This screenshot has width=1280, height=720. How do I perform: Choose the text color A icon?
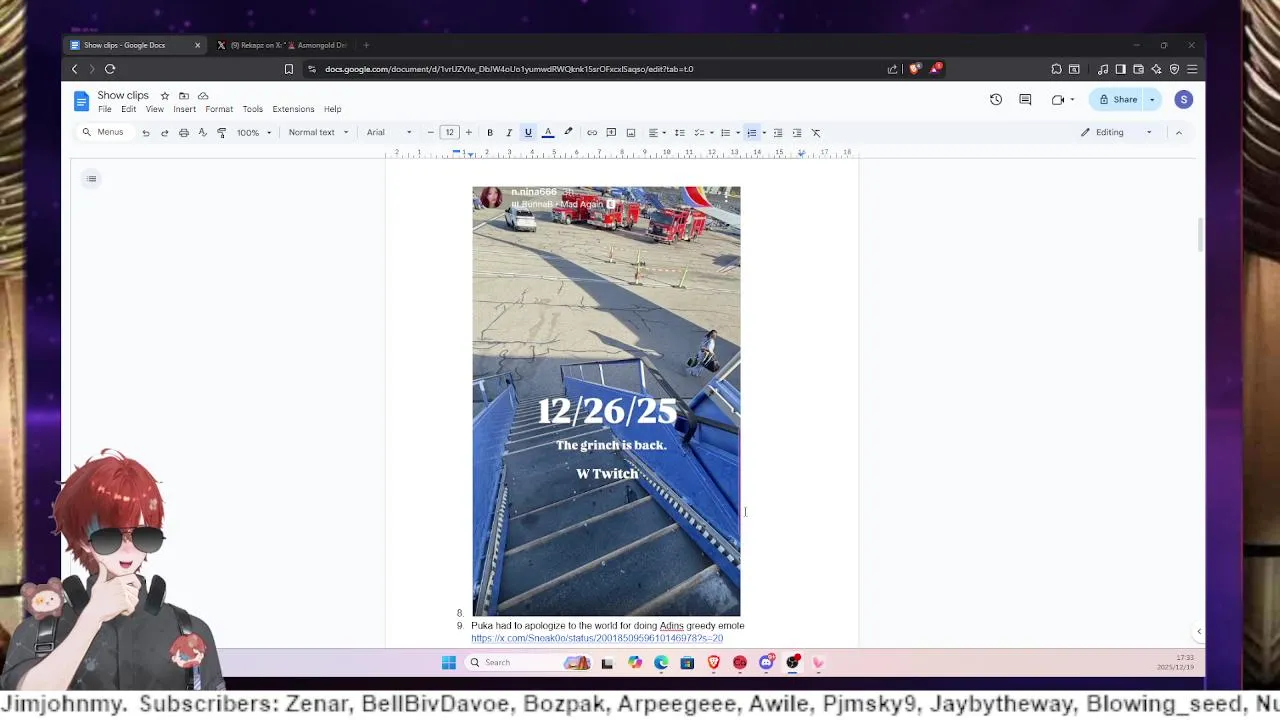(548, 133)
